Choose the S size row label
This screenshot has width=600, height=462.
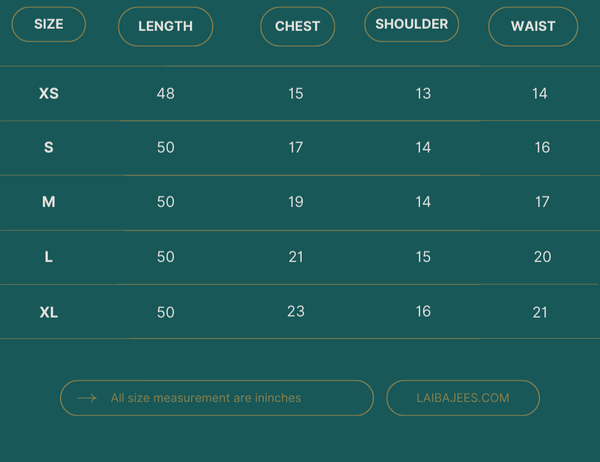[49, 148]
